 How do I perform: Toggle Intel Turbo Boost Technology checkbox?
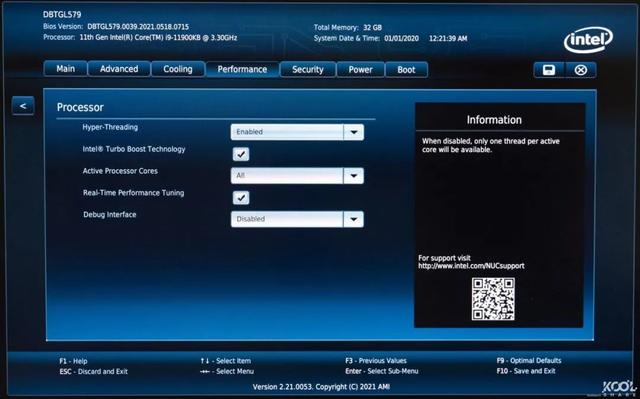click(x=241, y=154)
